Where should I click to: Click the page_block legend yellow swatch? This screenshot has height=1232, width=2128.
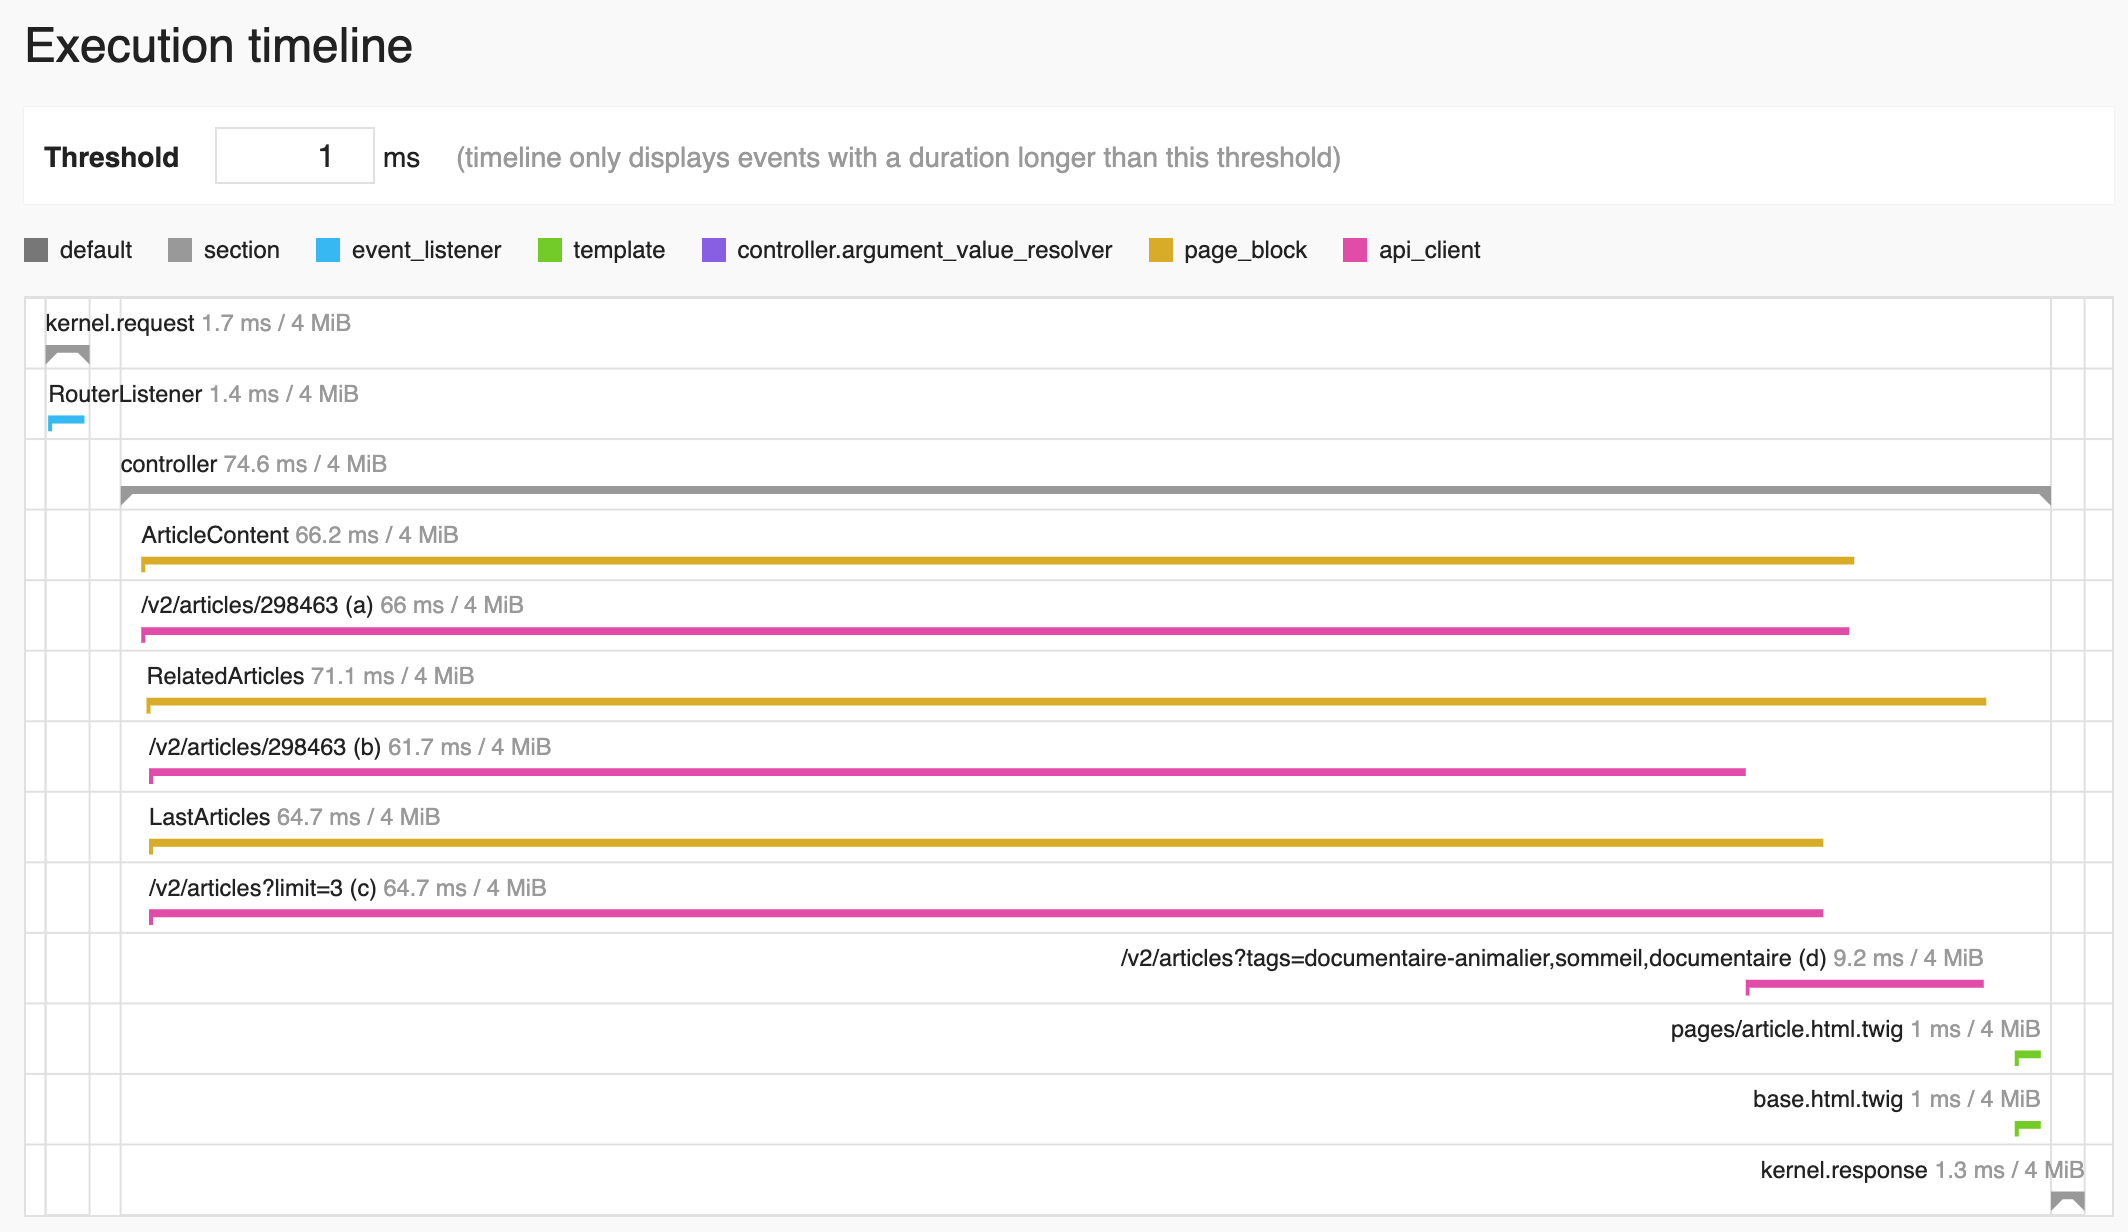[1161, 250]
